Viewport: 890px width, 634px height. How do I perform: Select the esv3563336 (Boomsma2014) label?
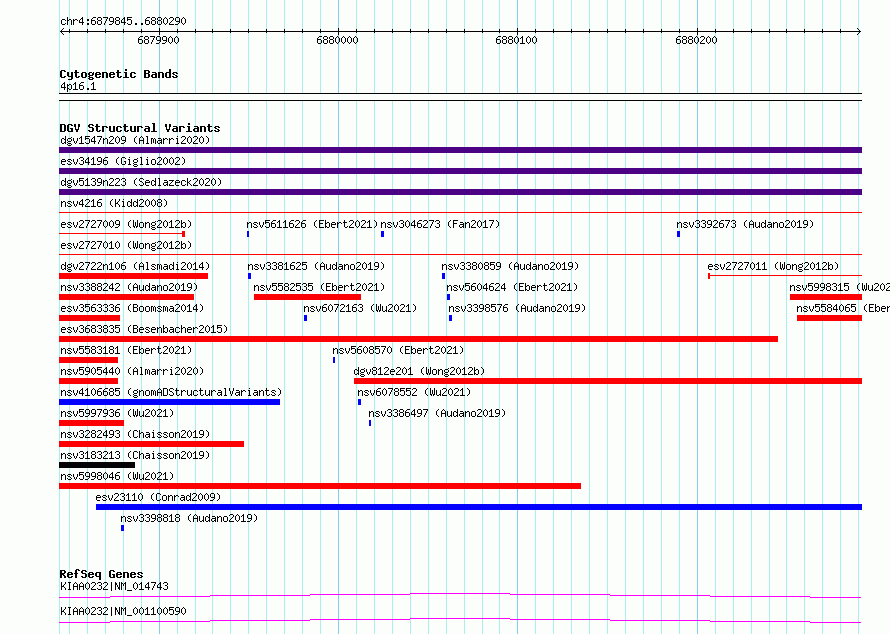[x=132, y=308]
